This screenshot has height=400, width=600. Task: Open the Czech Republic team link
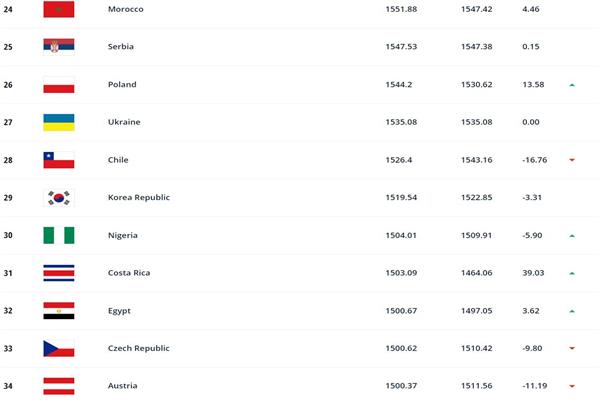click(x=139, y=348)
